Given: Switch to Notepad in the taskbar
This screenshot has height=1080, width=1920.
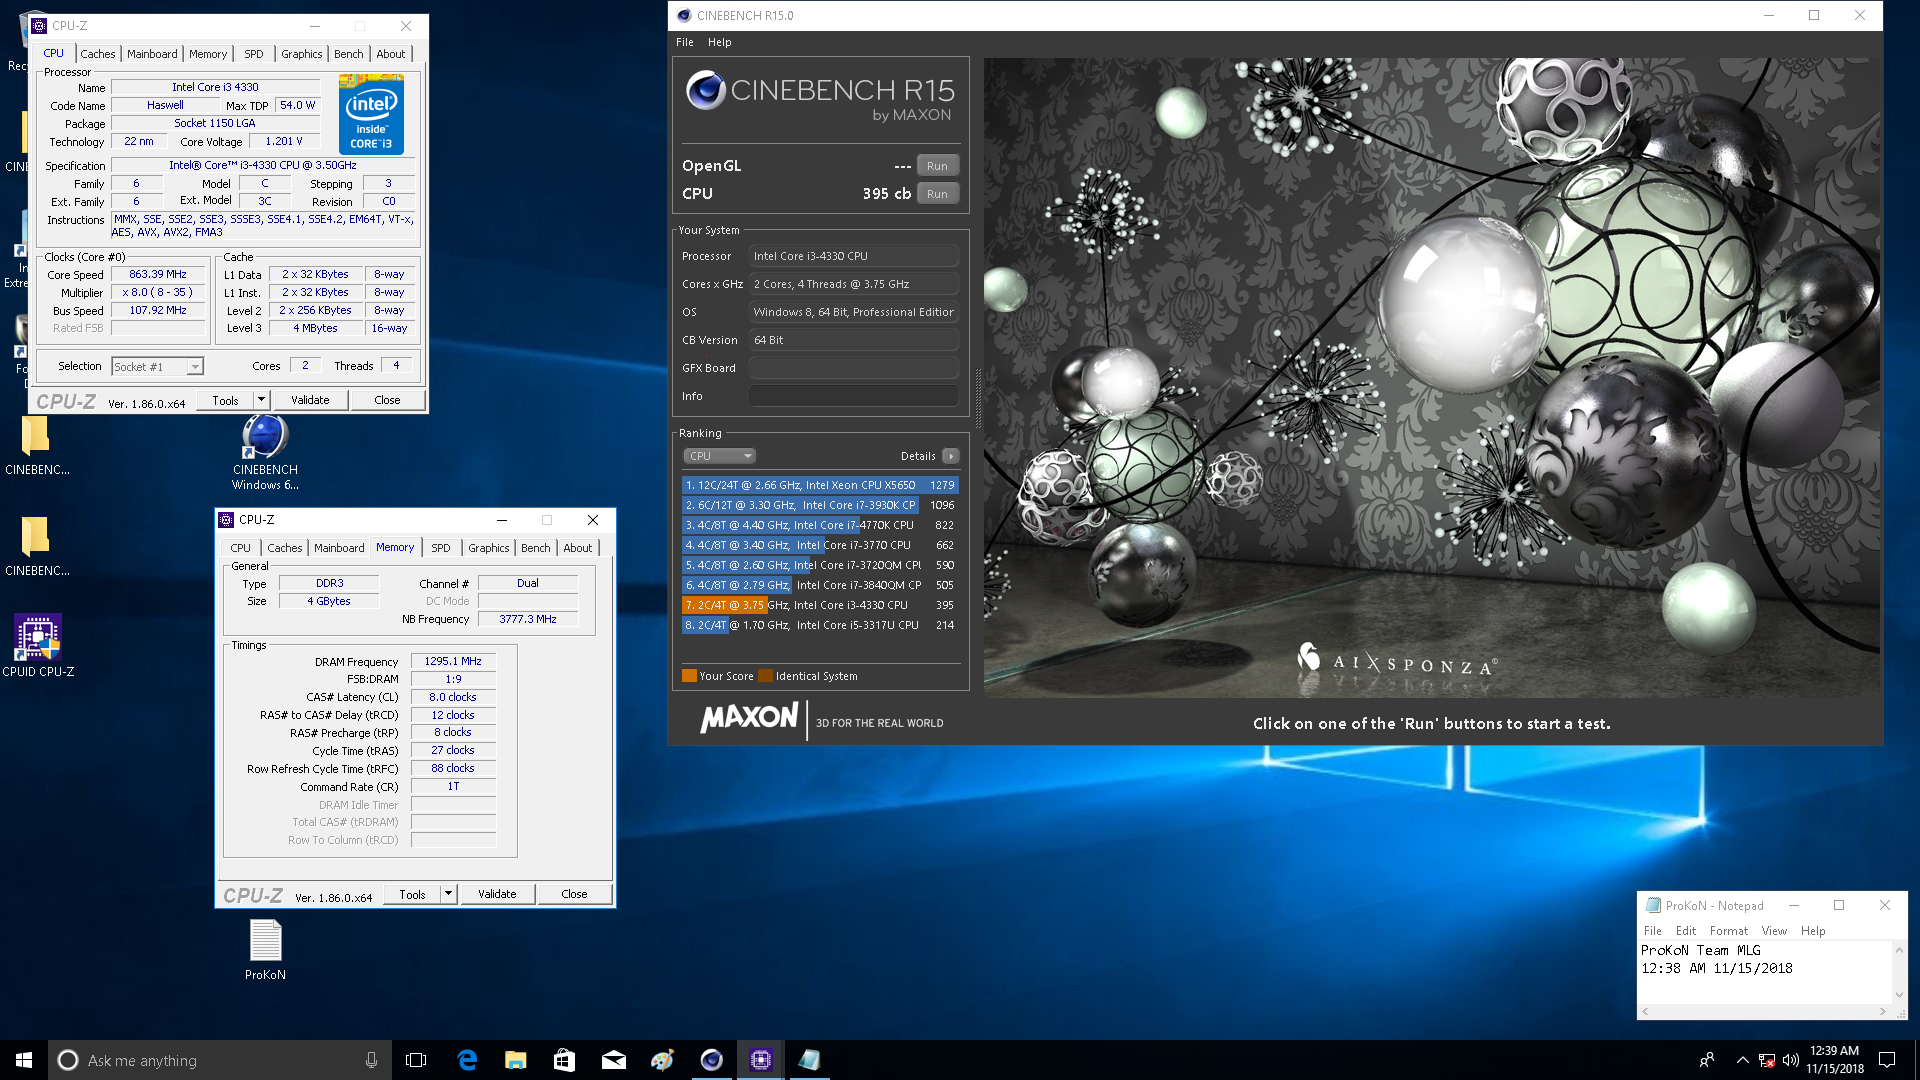Looking at the screenshot, I should (809, 1060).
